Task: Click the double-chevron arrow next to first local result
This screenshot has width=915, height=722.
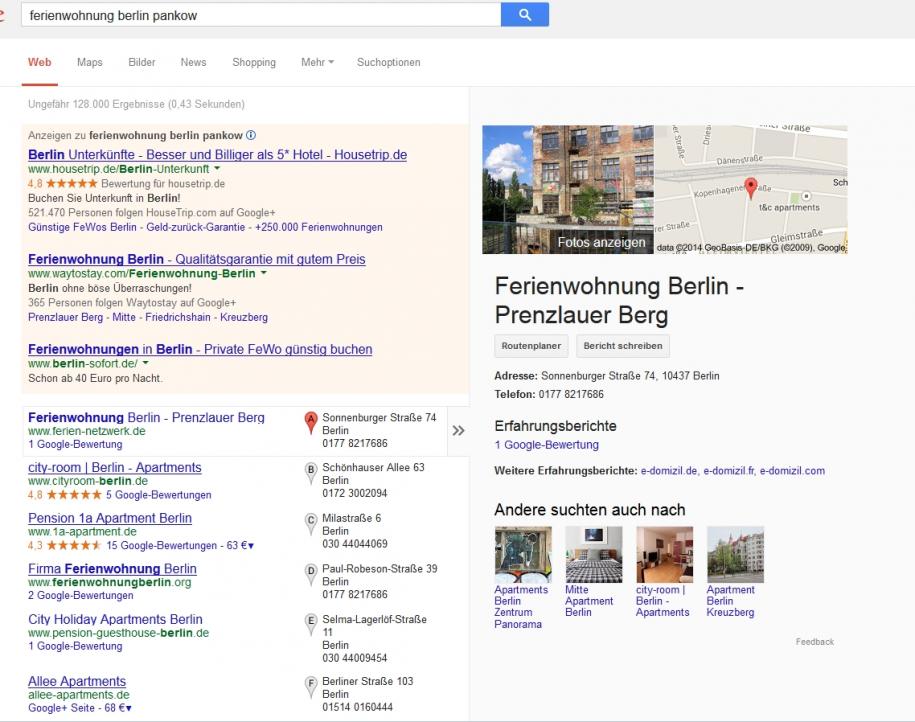Action: pyautogui.click(x=458, y=431)
